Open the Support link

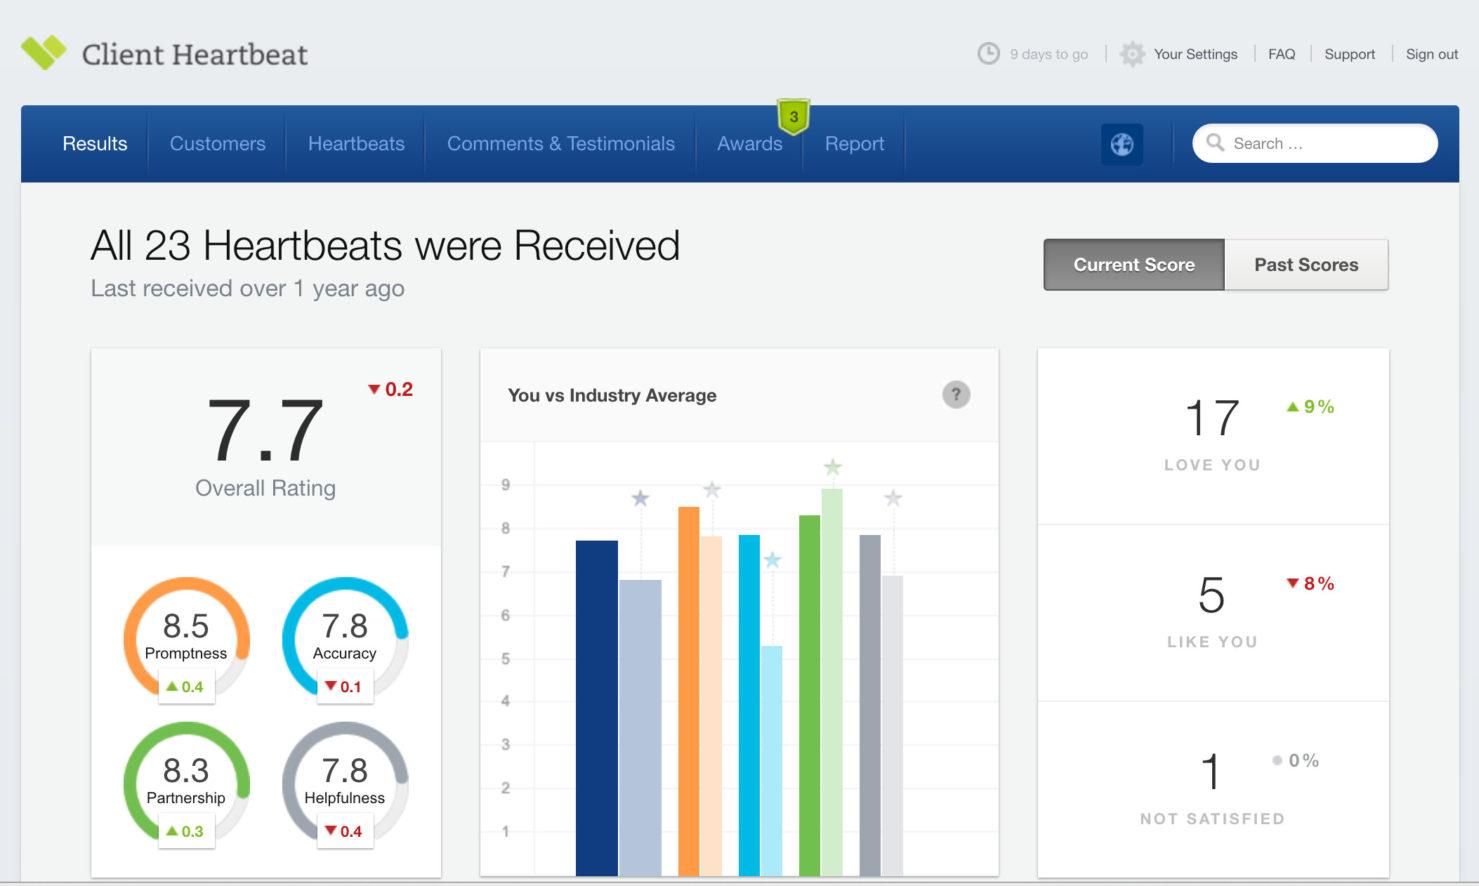1349,54
